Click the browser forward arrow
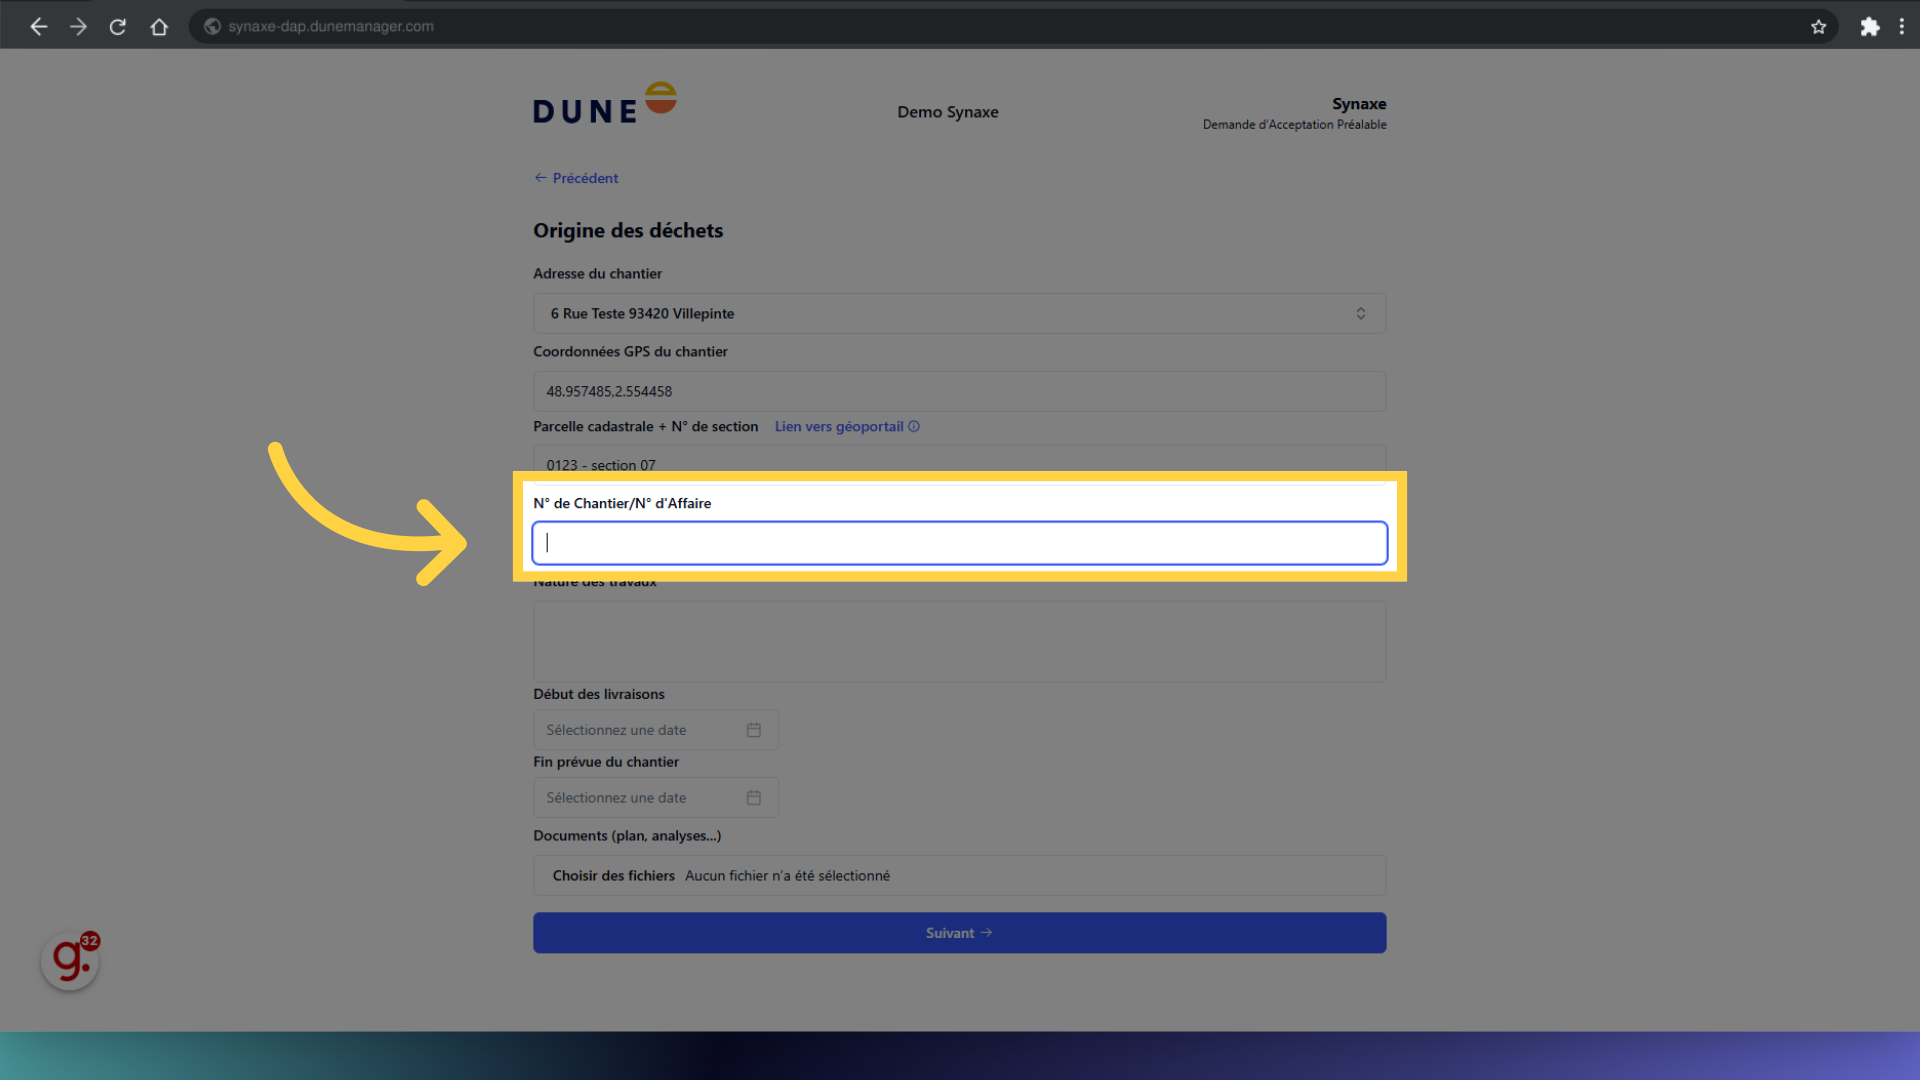 click(x=78, y=26)
